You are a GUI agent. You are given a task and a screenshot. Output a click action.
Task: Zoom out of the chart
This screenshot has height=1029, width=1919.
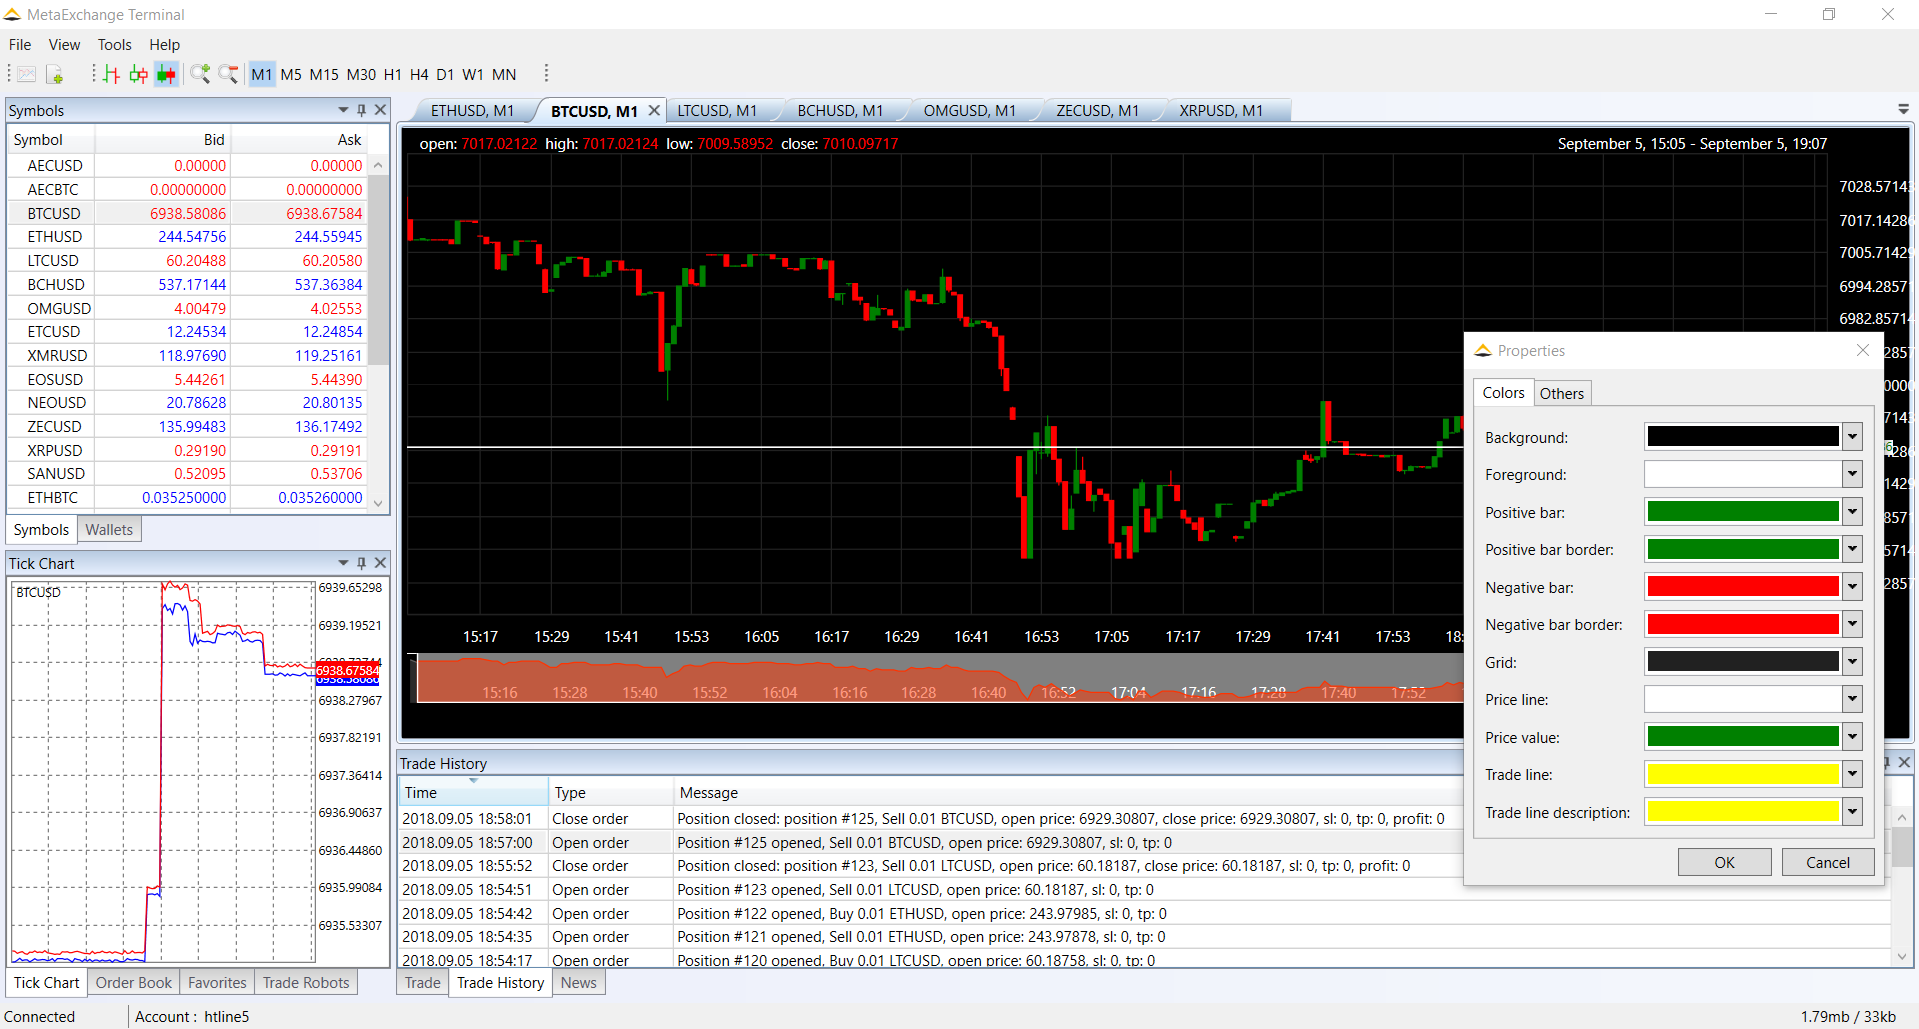point(228,74)
